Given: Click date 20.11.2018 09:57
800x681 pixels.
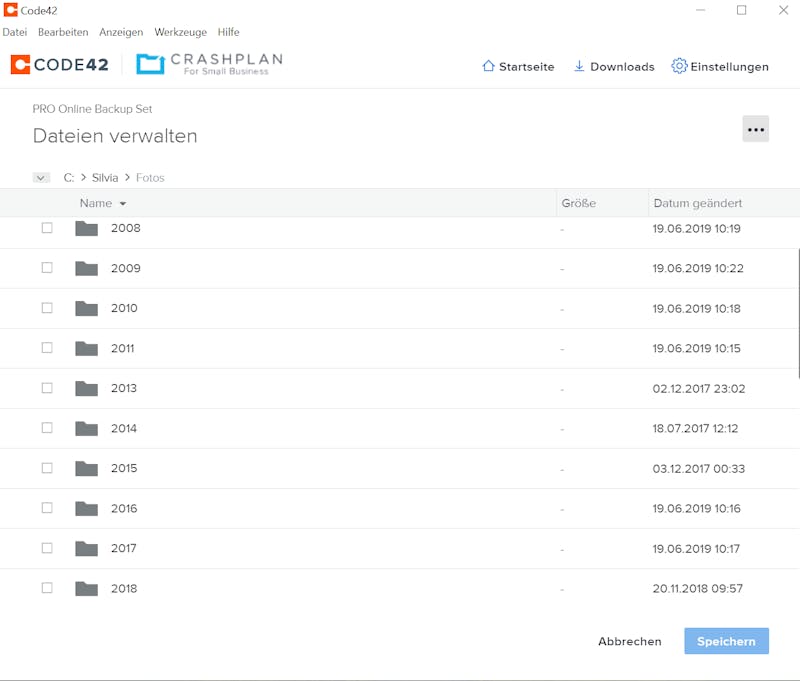Looking at the screenshot, I should pos(697,589).
